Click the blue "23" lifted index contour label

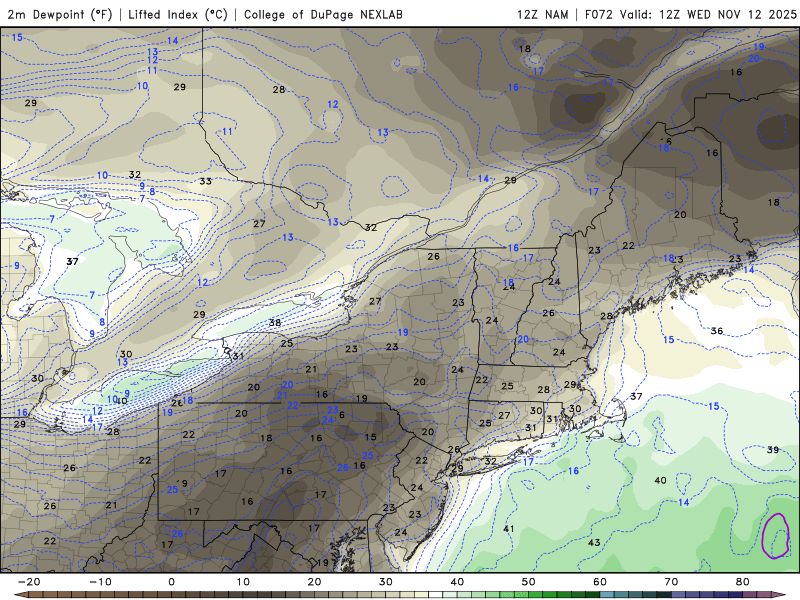coord(333,410)
